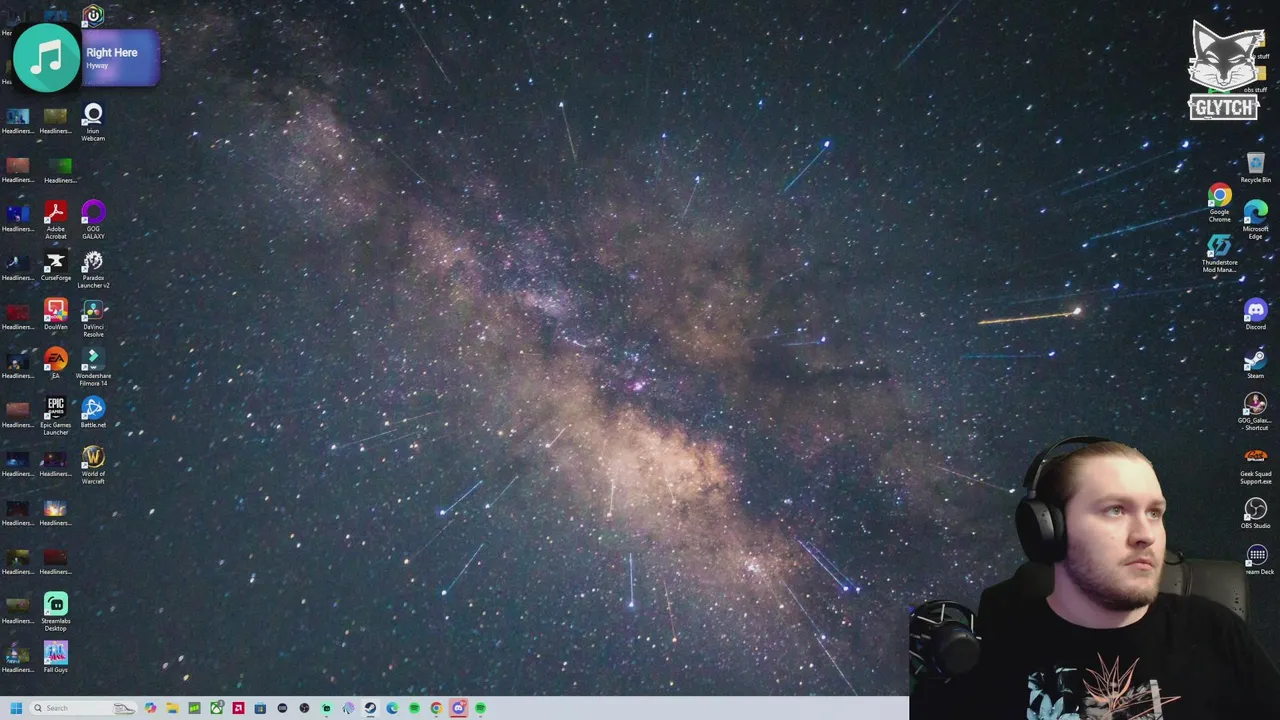
Task: Open the EA desktop shortcut
Action: click(x=55, y=364)
